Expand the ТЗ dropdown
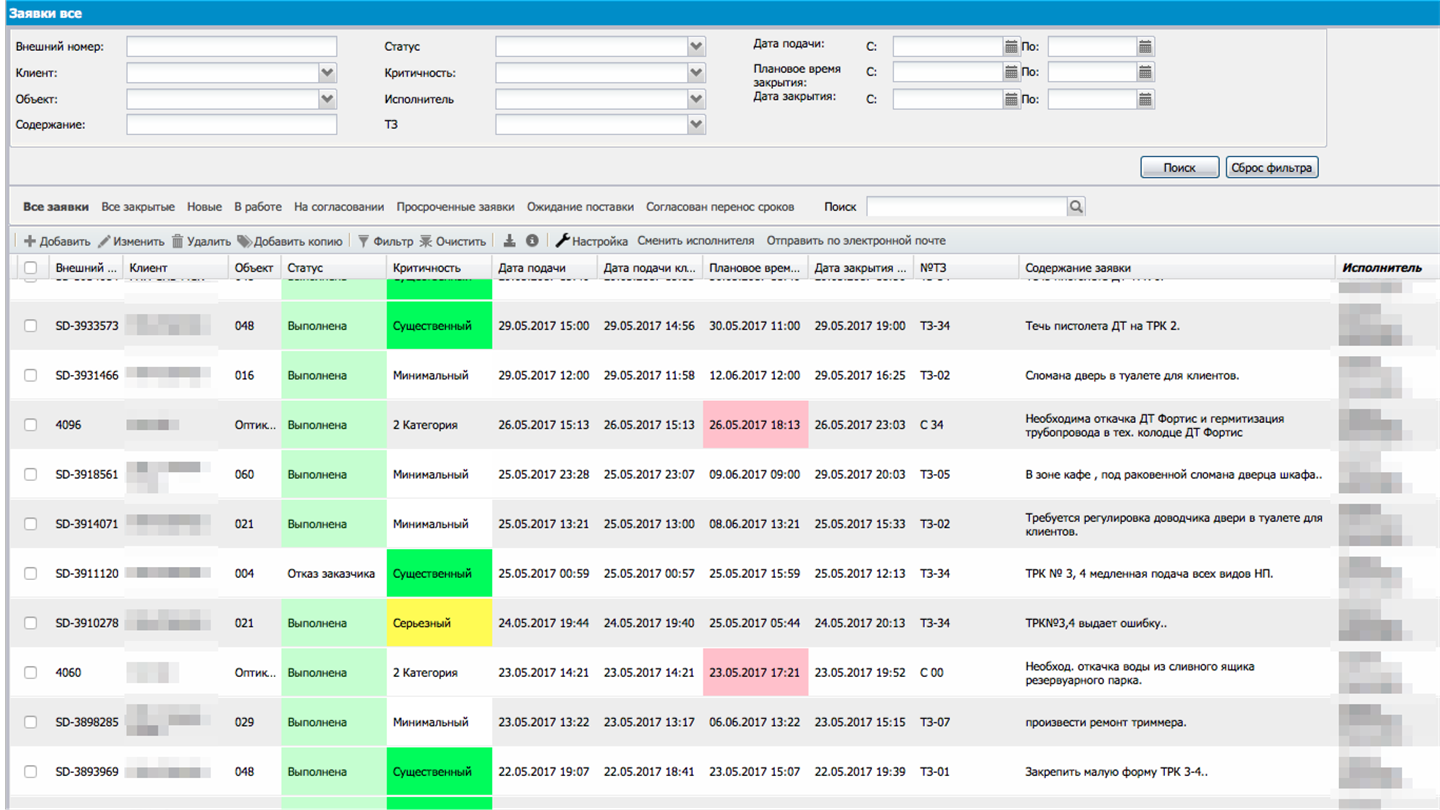This screenshot has width=1440, height=810. pos(696,125)
